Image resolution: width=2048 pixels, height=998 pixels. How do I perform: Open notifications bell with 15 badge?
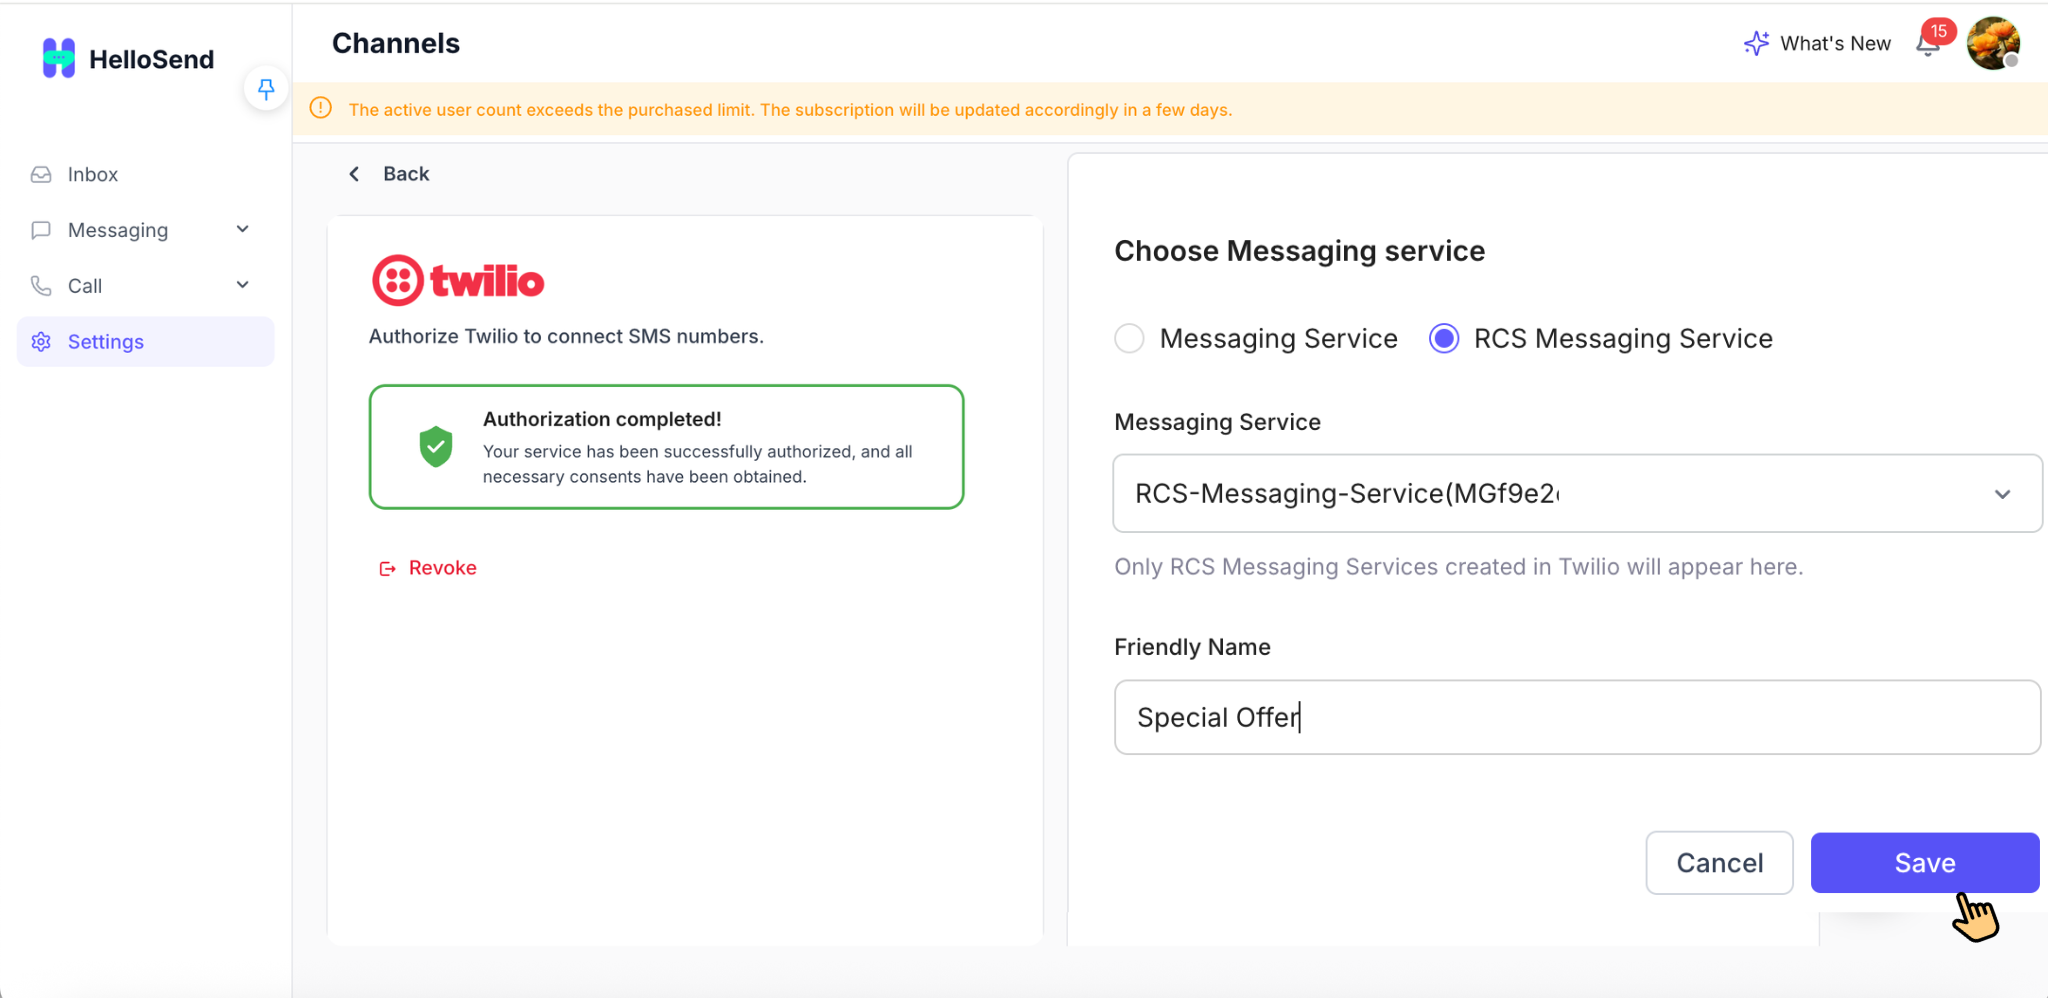(1930, 43)
